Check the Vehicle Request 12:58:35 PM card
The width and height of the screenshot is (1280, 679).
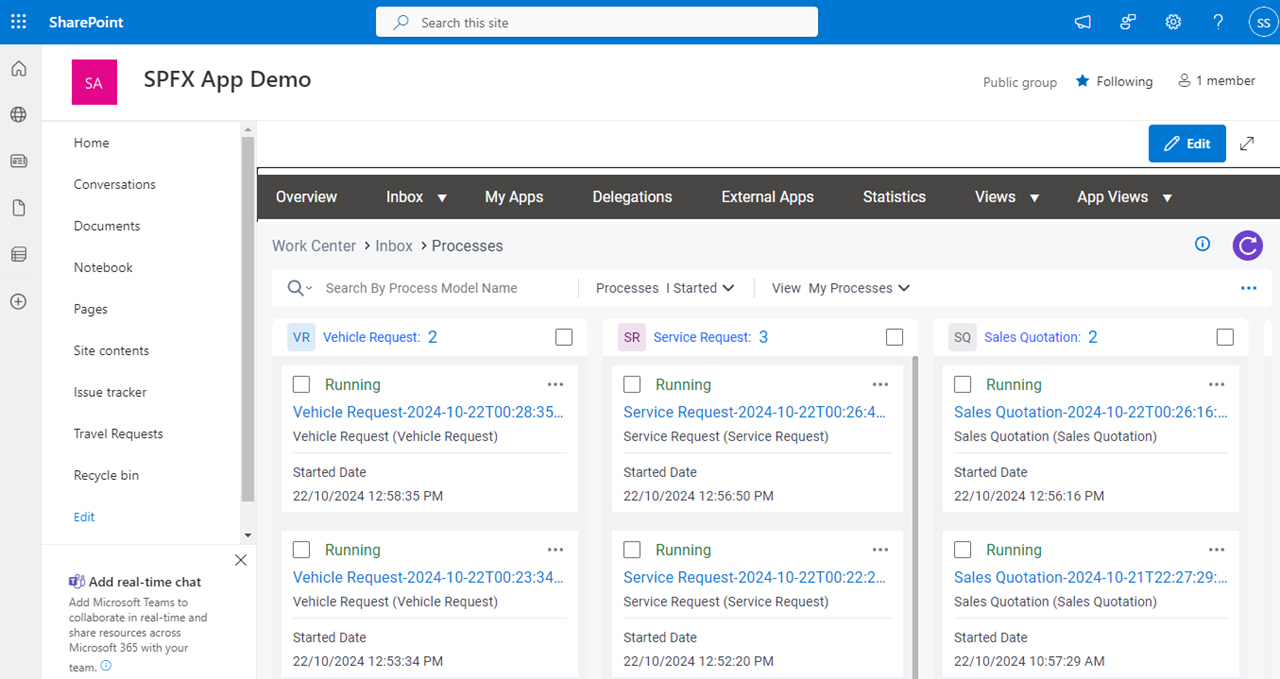301,384
